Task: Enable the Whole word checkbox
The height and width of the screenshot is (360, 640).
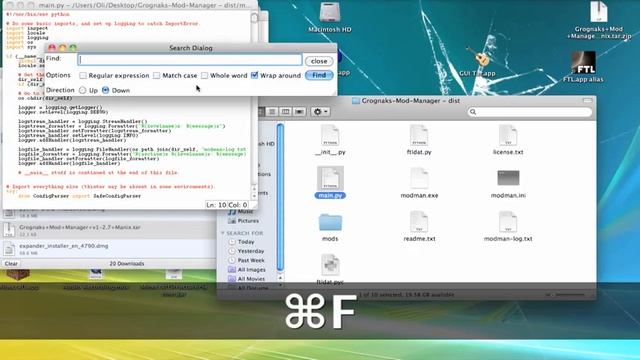Action: pos(204,76)
